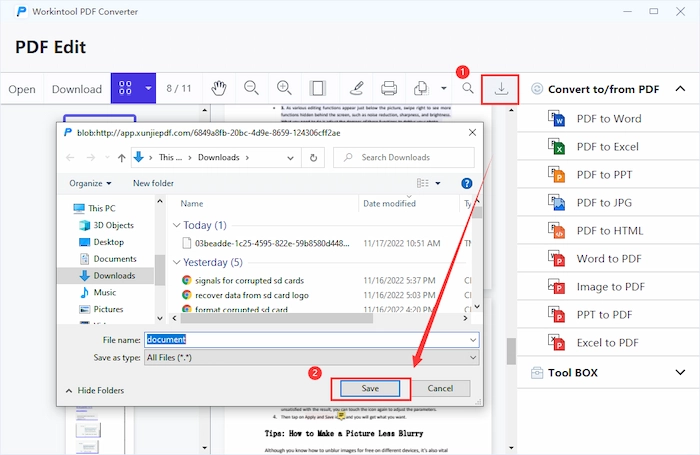Choose Excel to PDF conversion
This screenshot has width=700, height=455.
pyautogui.click(x=608, y=343)
